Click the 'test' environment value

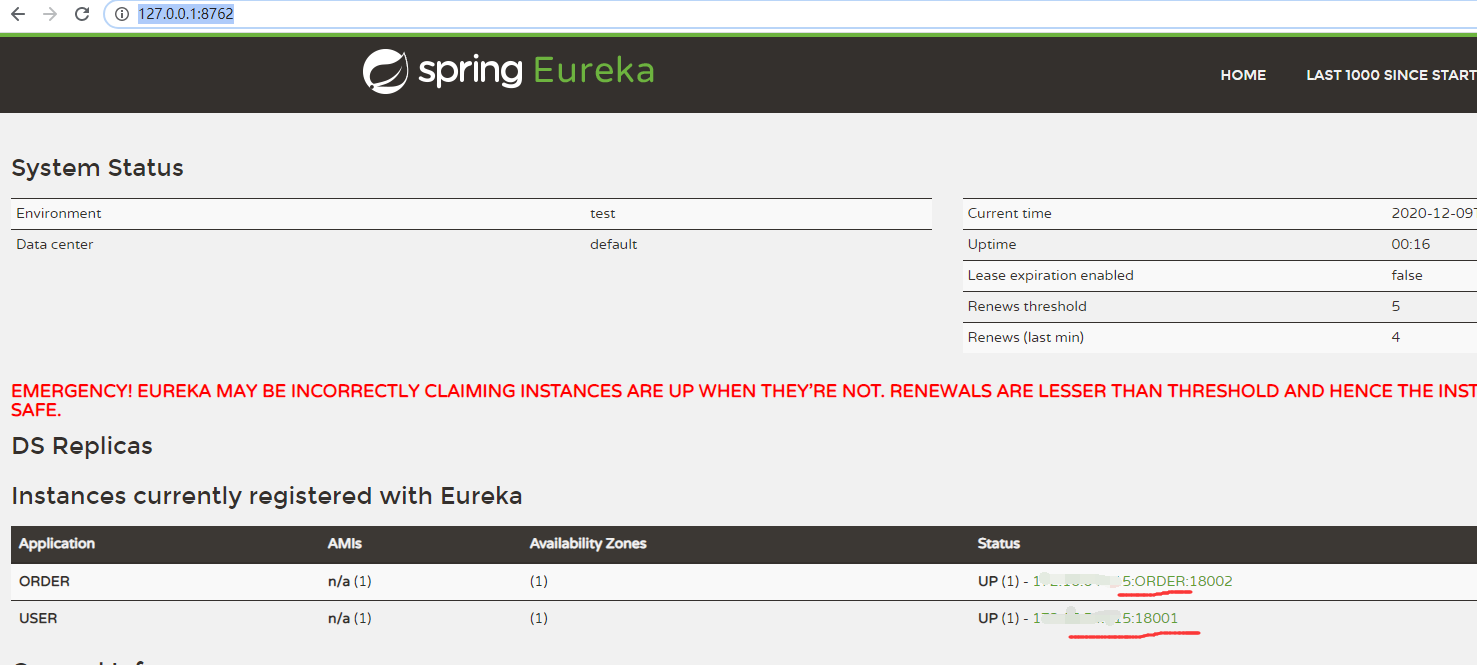(x=603, y=213)
